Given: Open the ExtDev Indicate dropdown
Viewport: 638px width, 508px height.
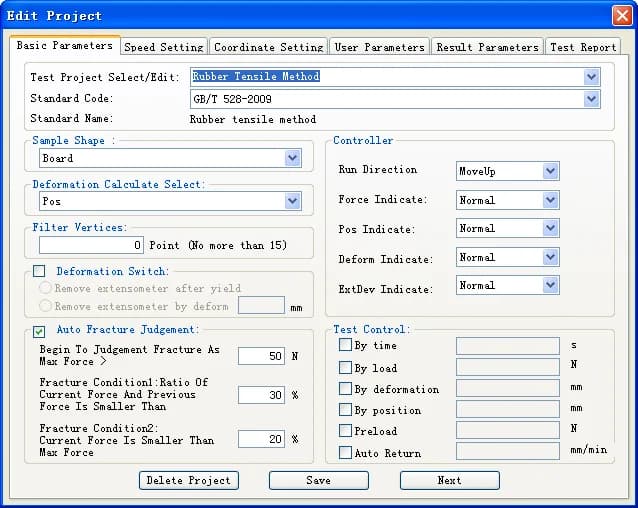Looking at the screenshot, I should coord(551,285).
